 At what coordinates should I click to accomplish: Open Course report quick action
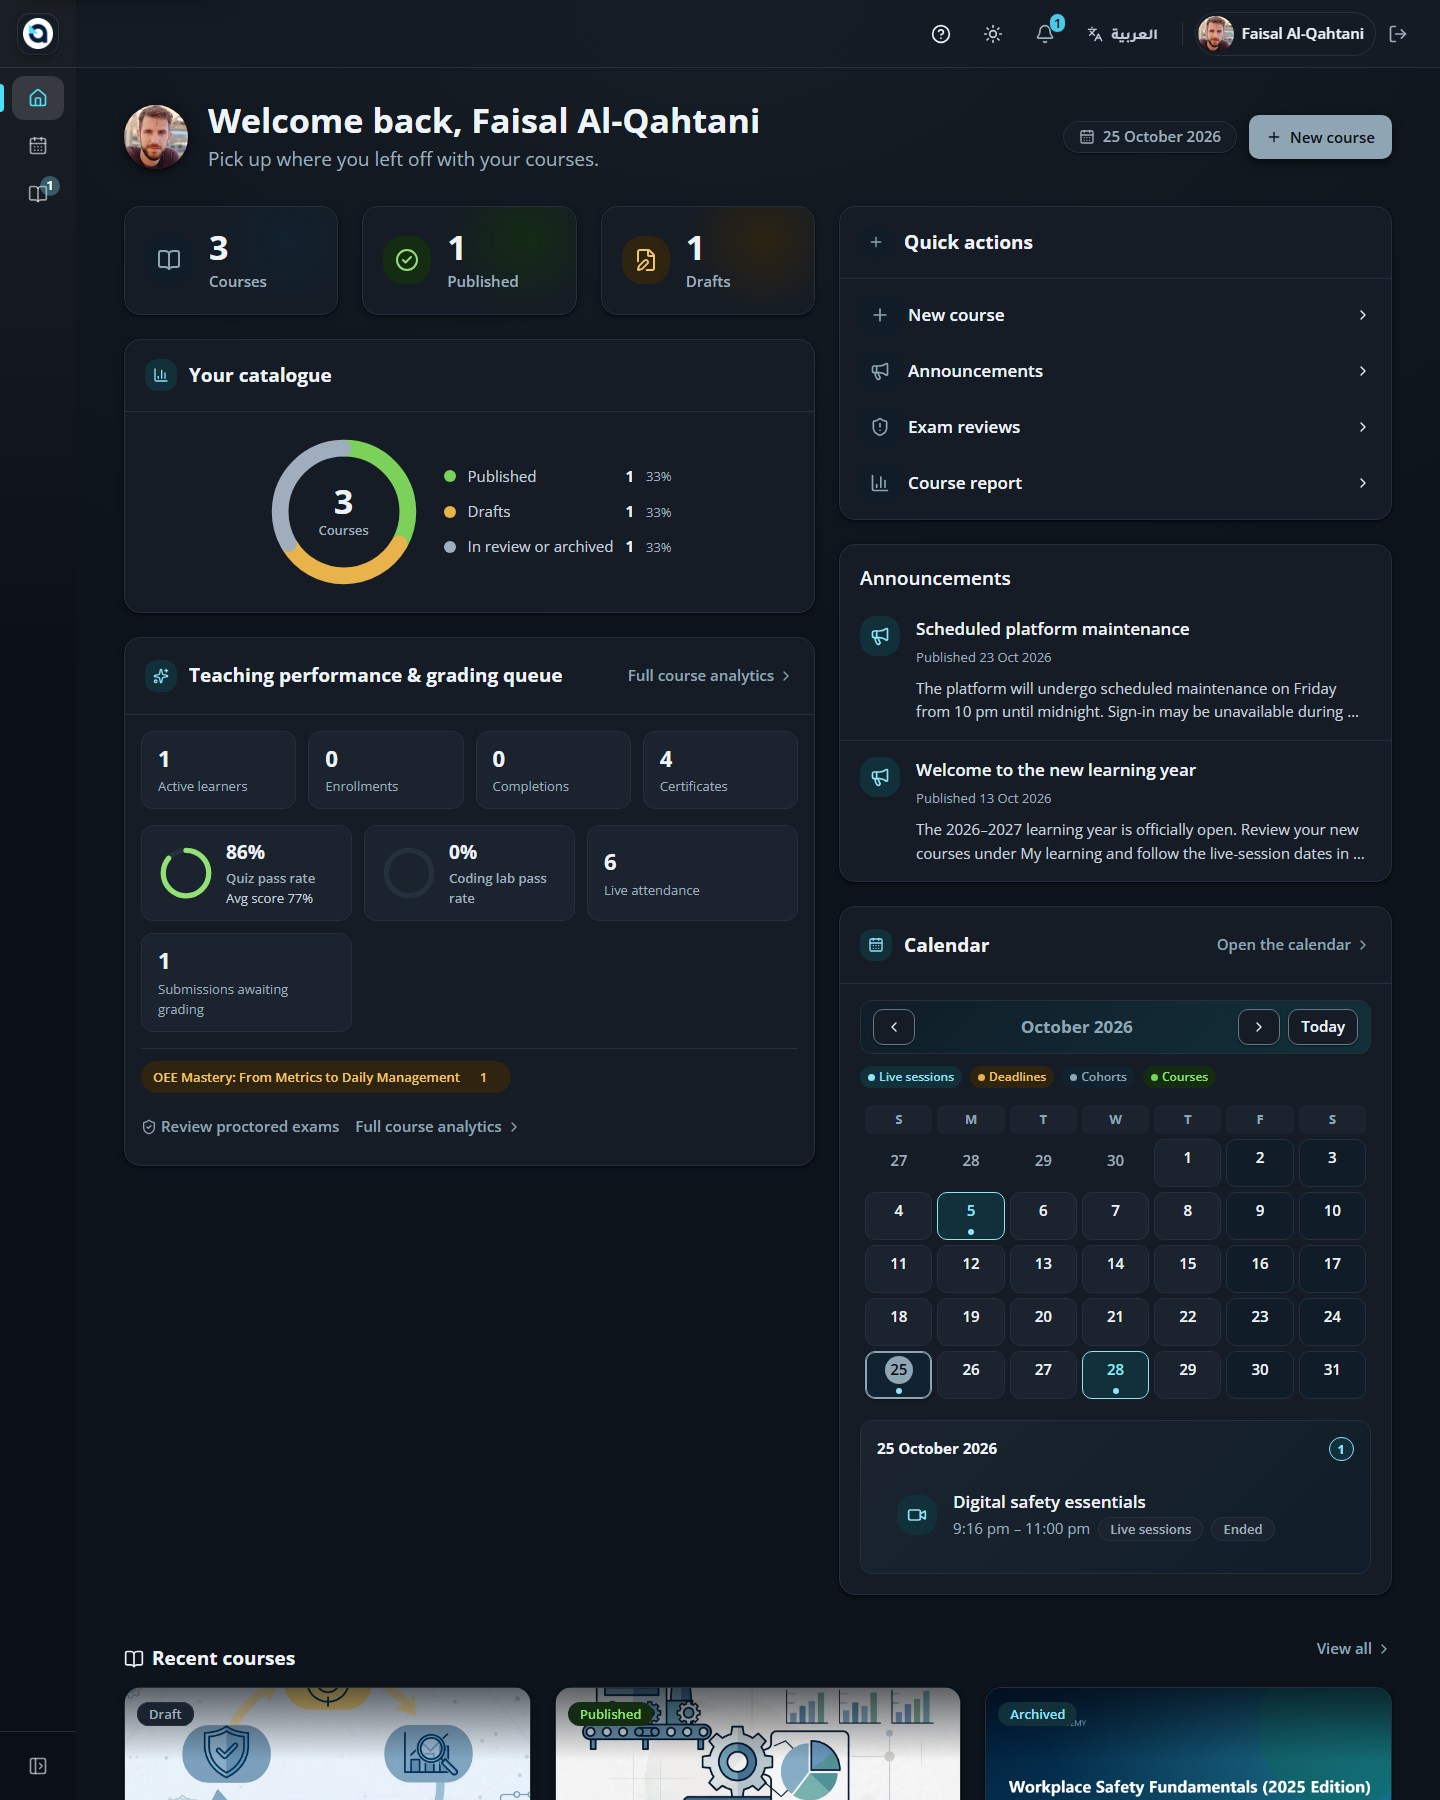pyautogui.click(x=1115, y=483)
